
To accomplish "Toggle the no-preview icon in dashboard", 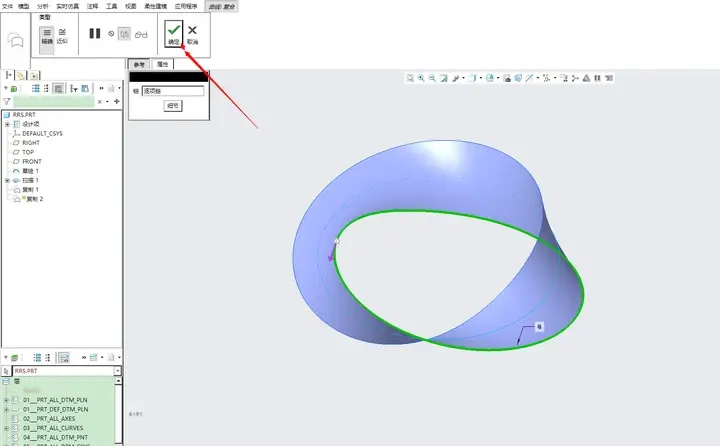I will tap(111, 34).
